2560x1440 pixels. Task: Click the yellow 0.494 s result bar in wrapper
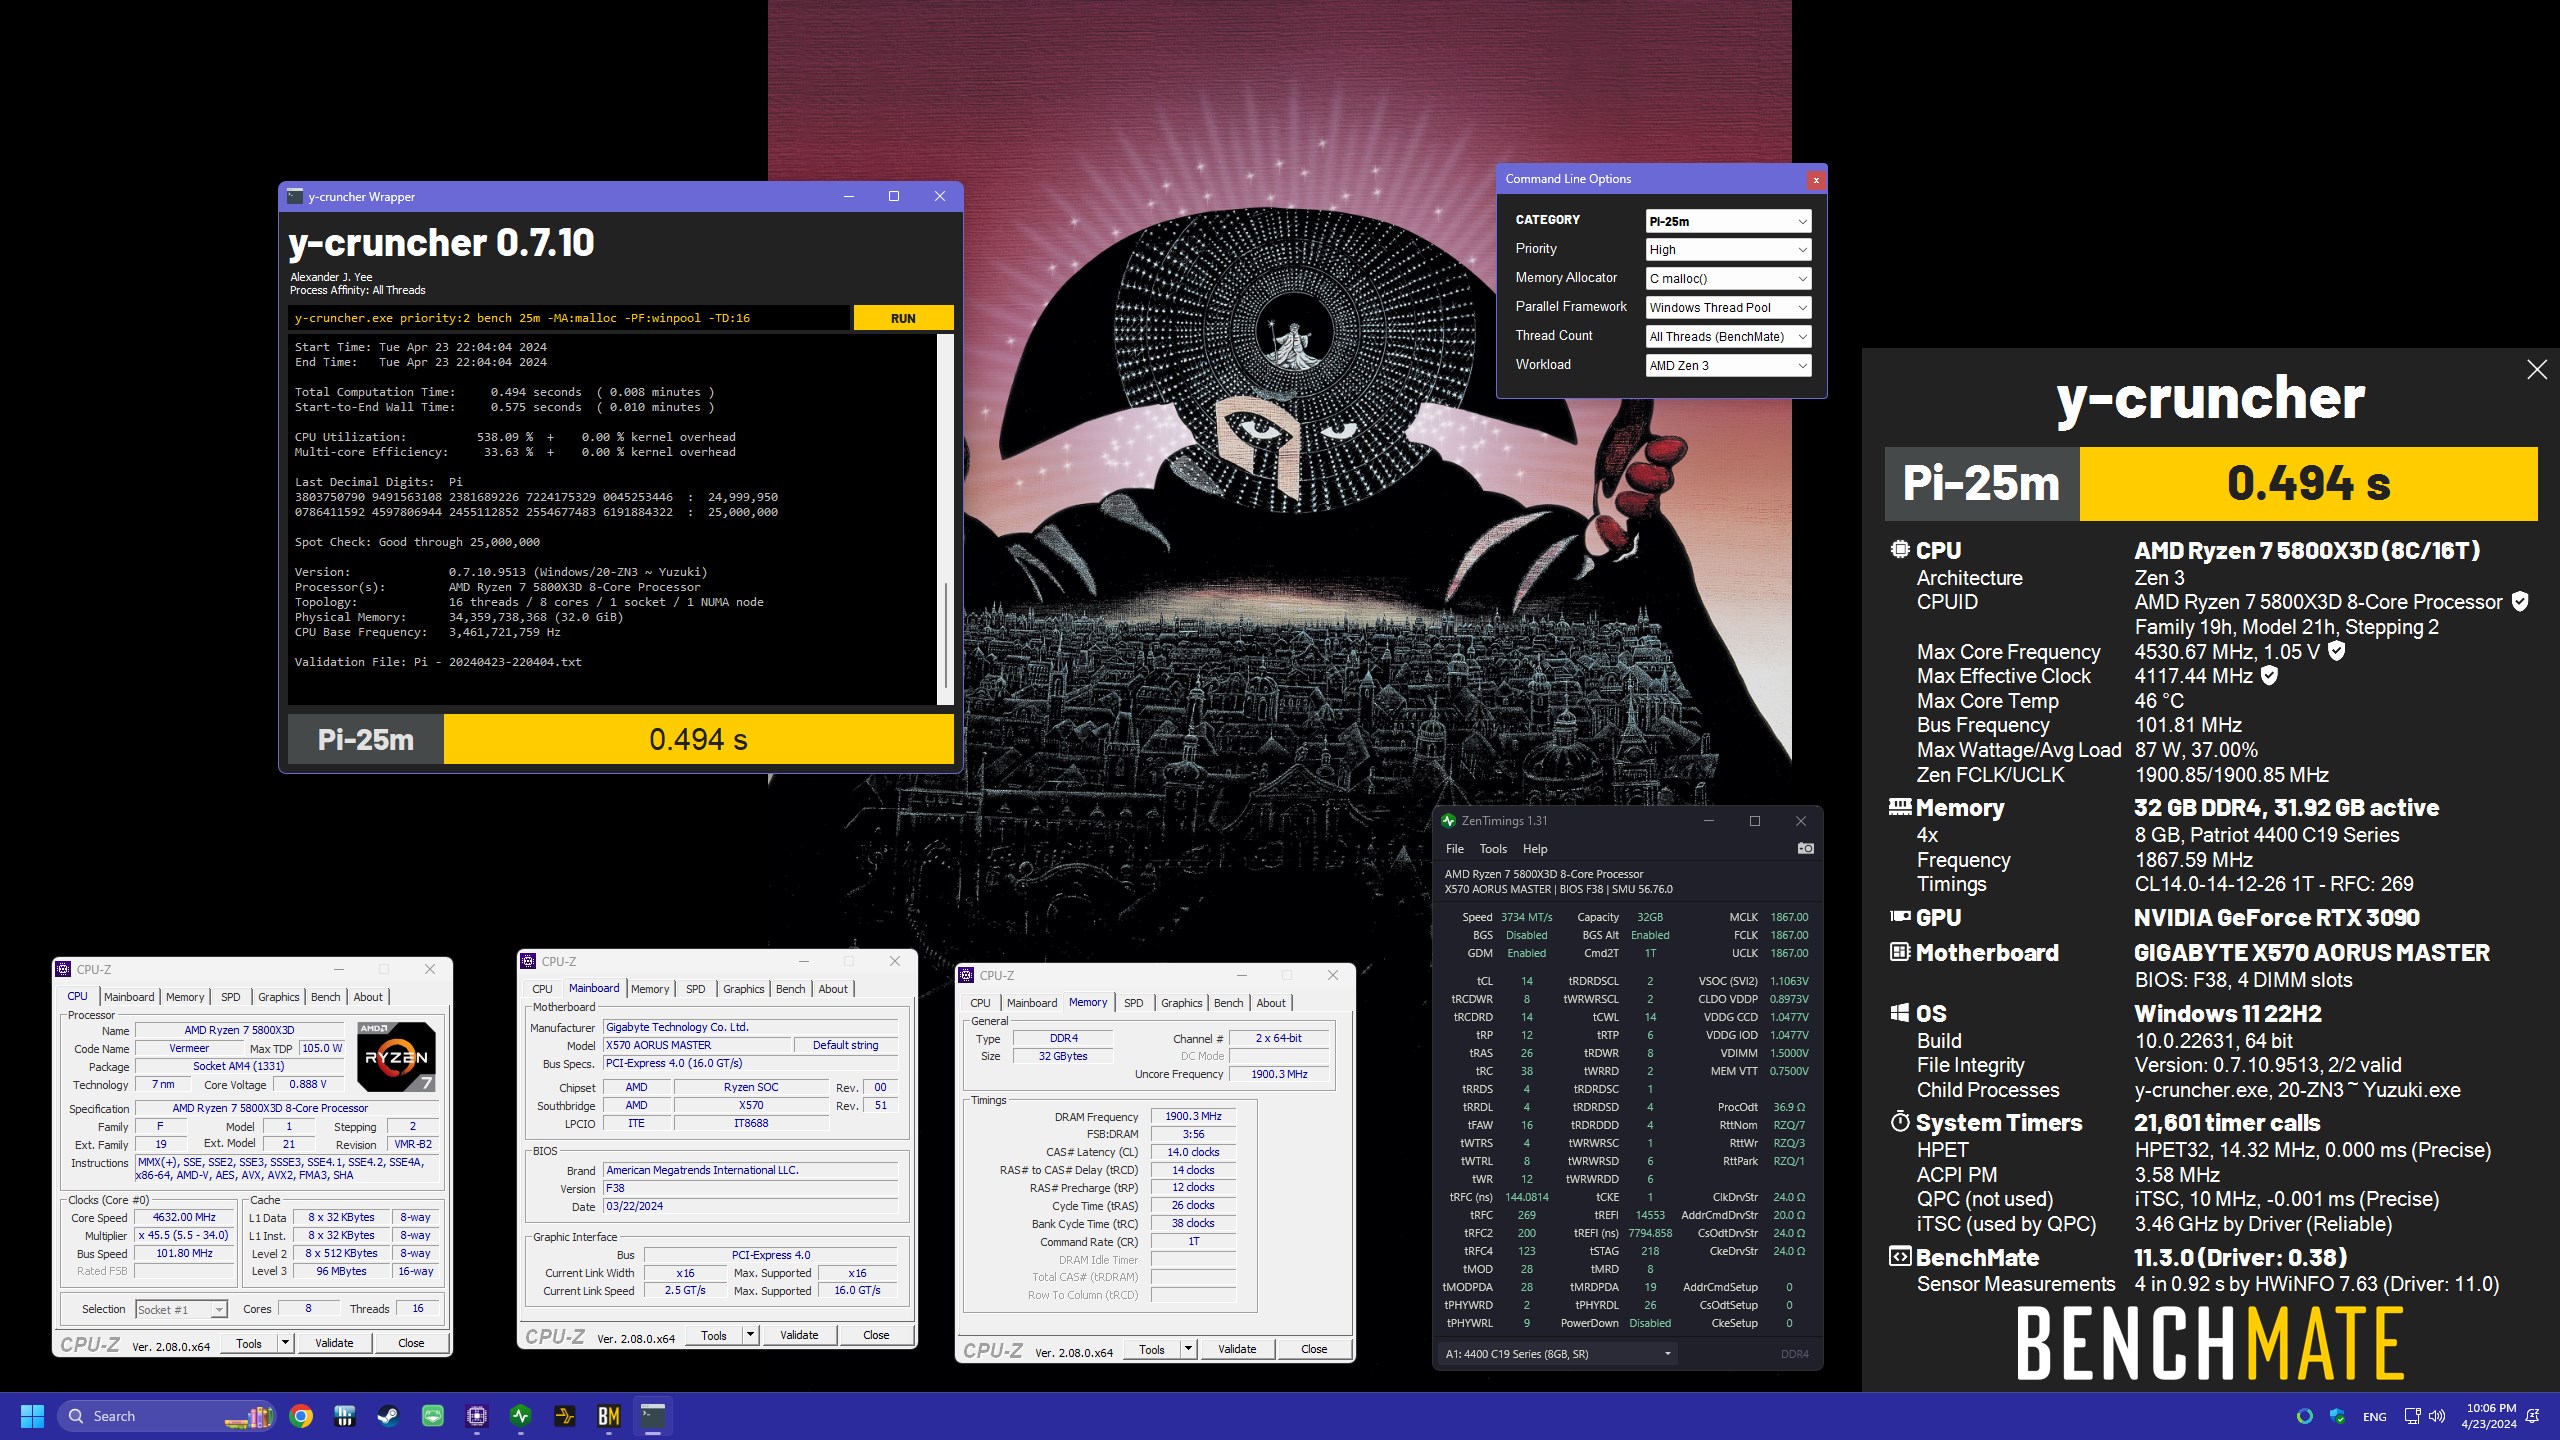coord(698,739)
